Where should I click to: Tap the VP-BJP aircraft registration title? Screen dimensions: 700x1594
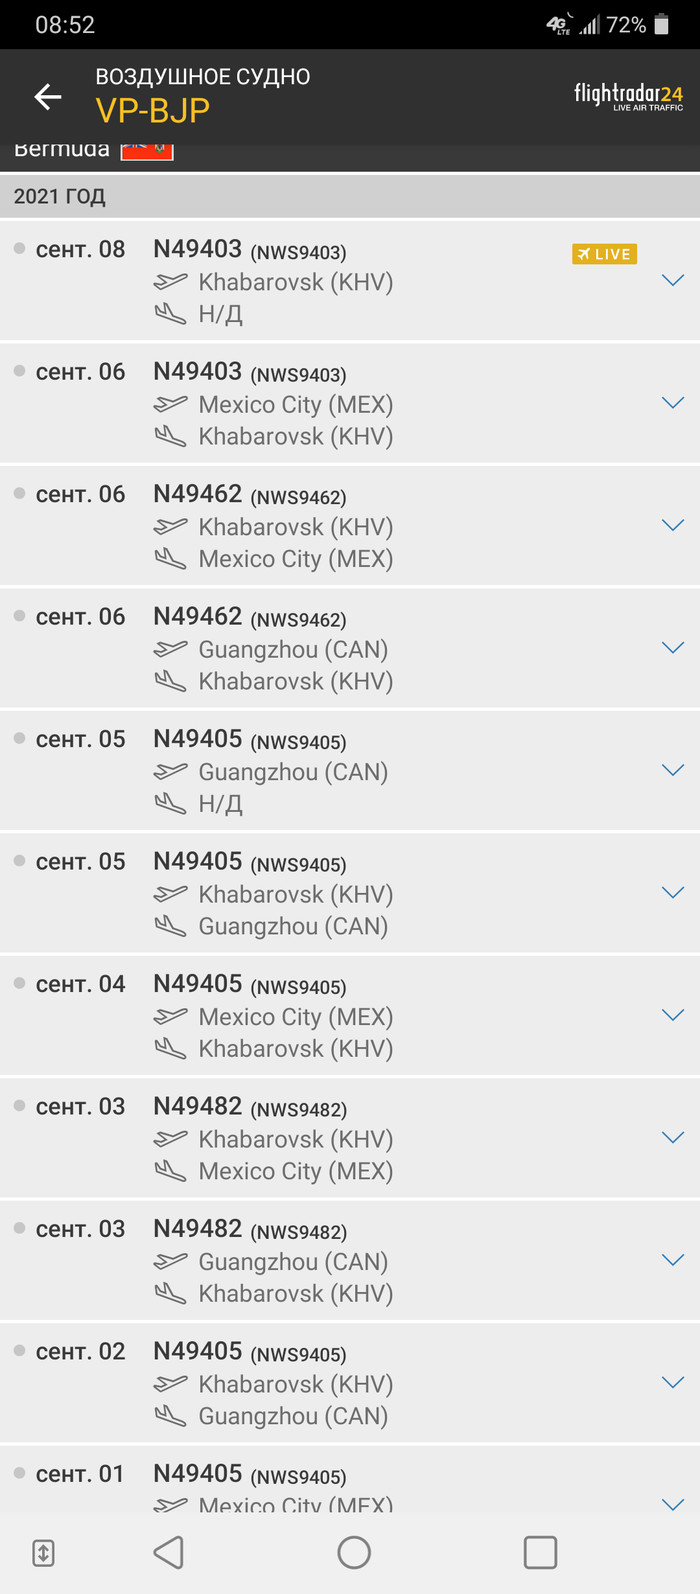[153, 110]
